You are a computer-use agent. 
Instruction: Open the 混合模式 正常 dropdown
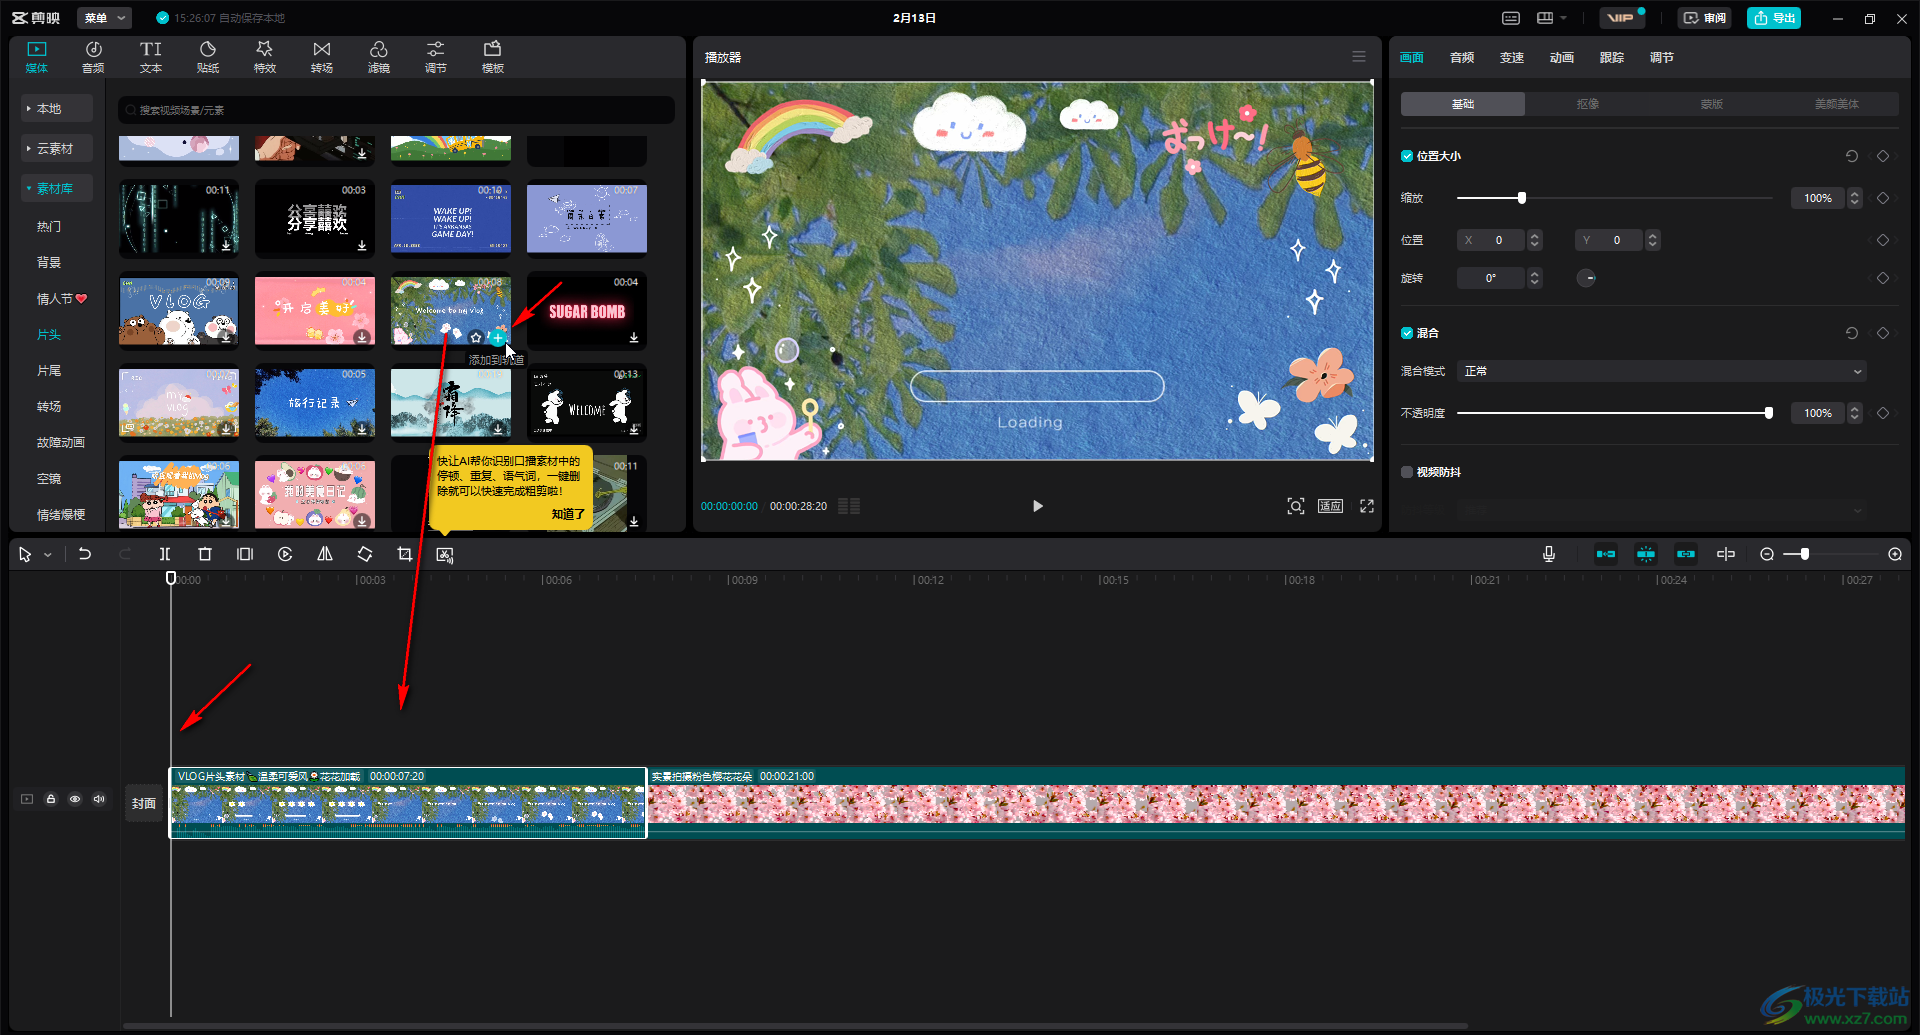point(1661,371)
